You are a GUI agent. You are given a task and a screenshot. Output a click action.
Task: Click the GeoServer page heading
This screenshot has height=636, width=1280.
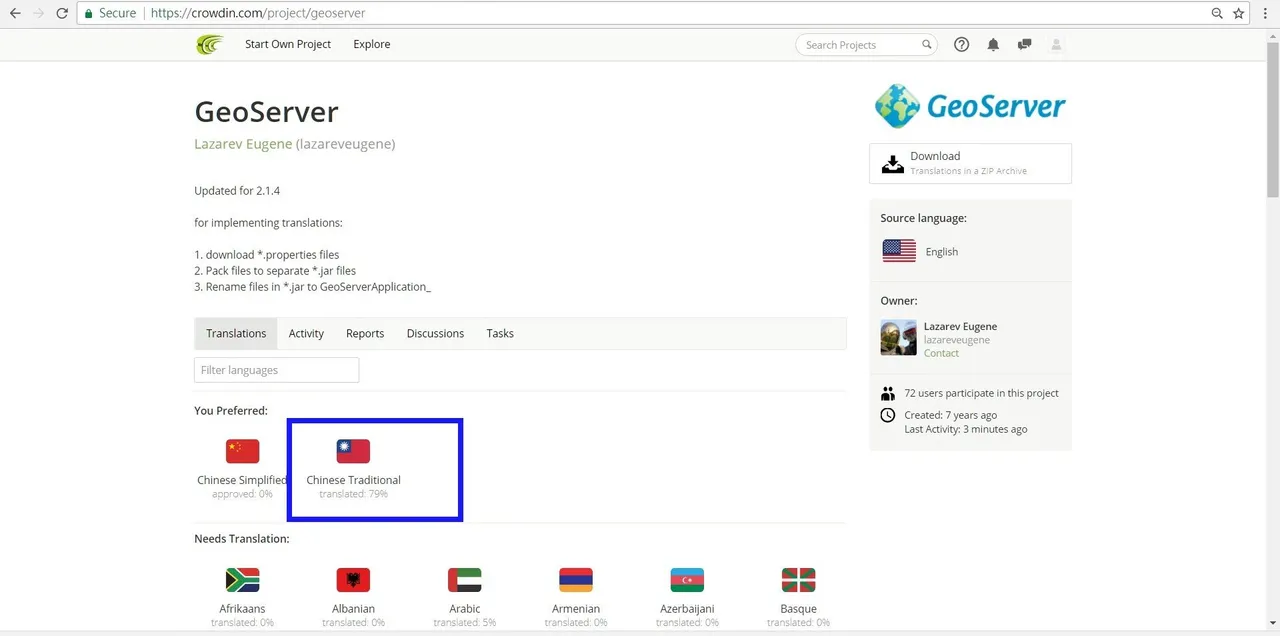coord(266,111)
